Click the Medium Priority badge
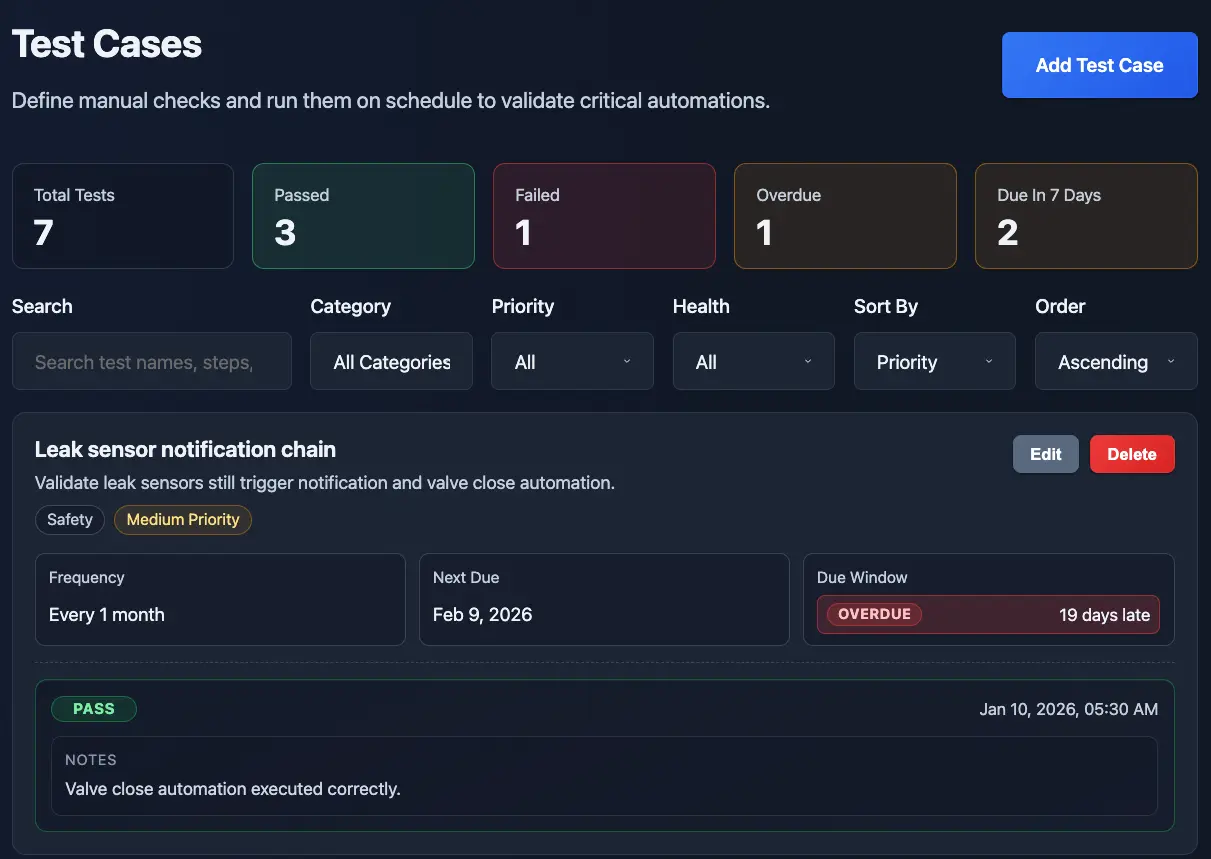1211x859 pixels. (183, 520)
